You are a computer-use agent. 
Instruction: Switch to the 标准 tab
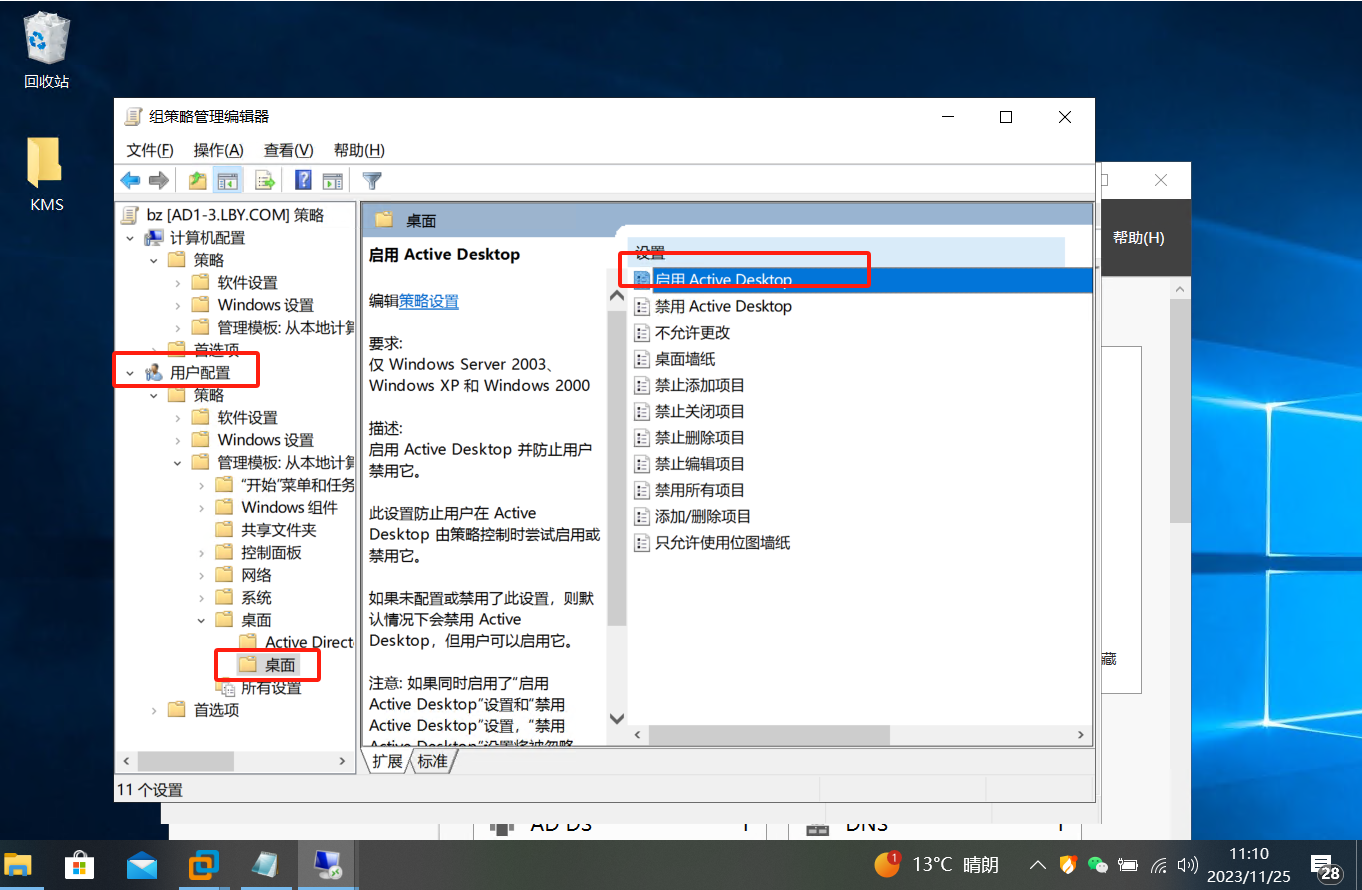click(433, 761)
